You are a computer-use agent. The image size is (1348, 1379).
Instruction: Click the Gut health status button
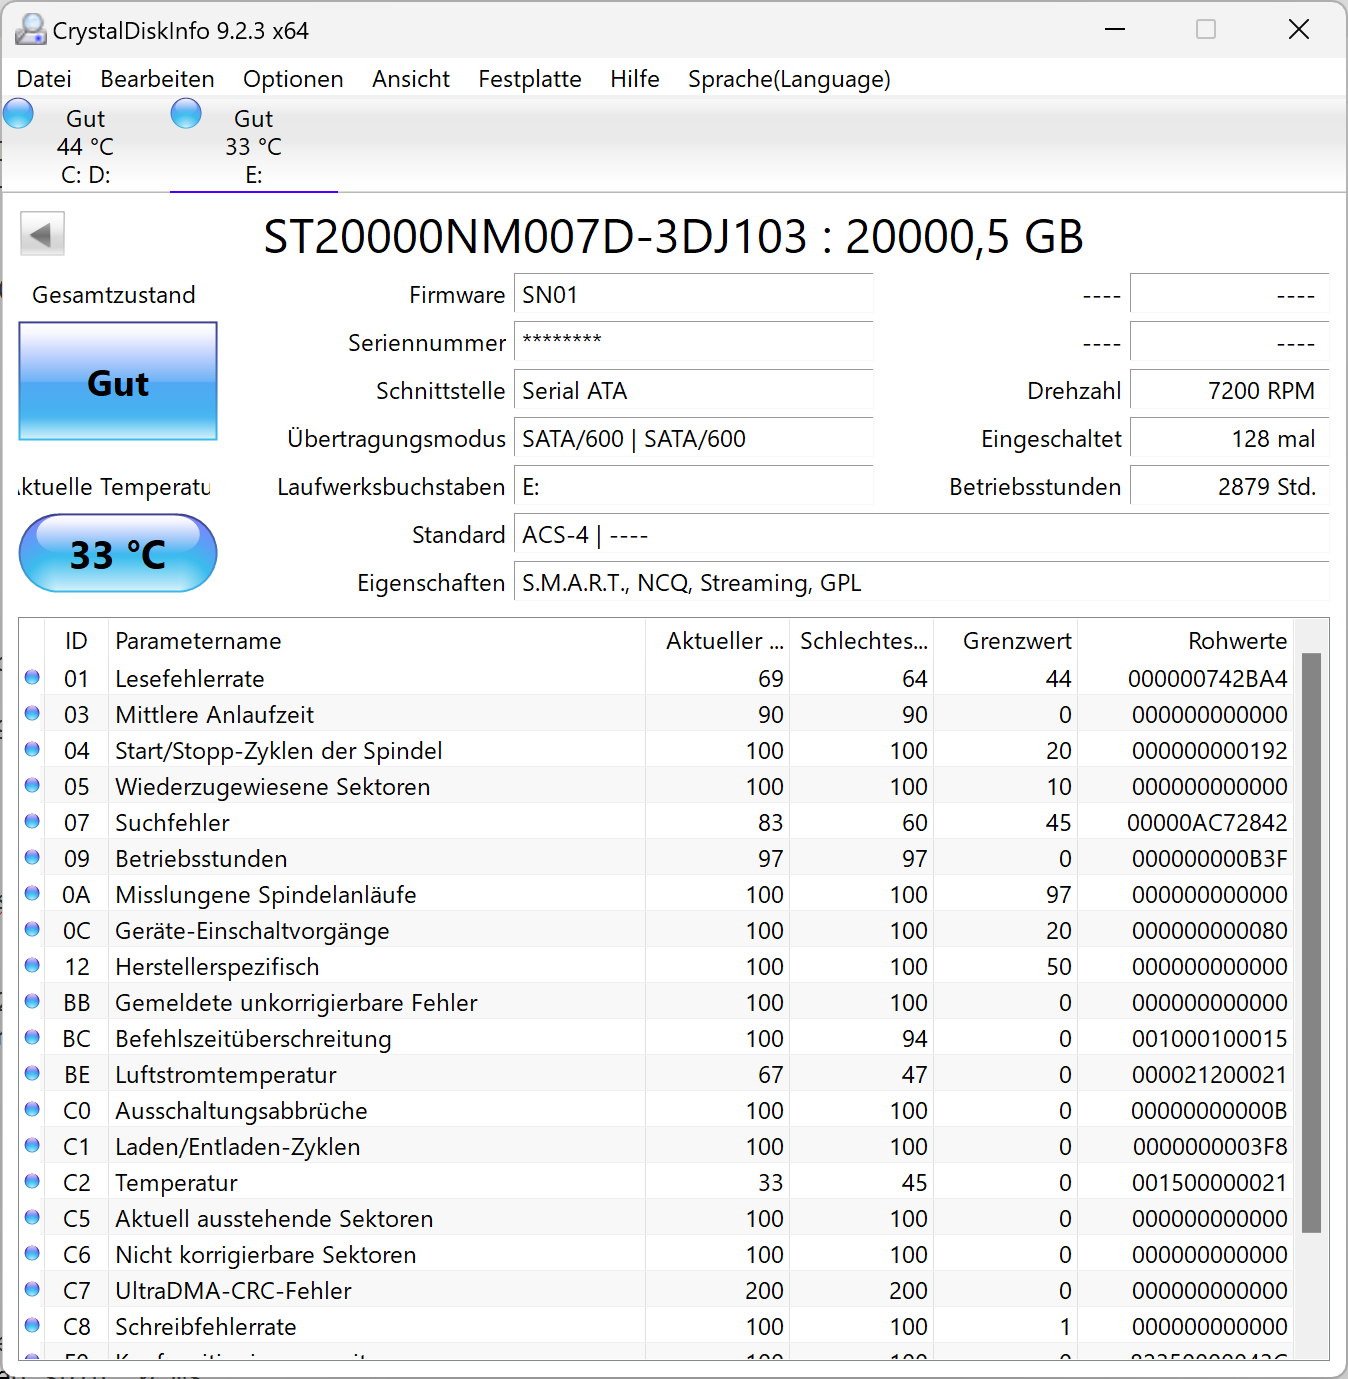click(118, 381)
